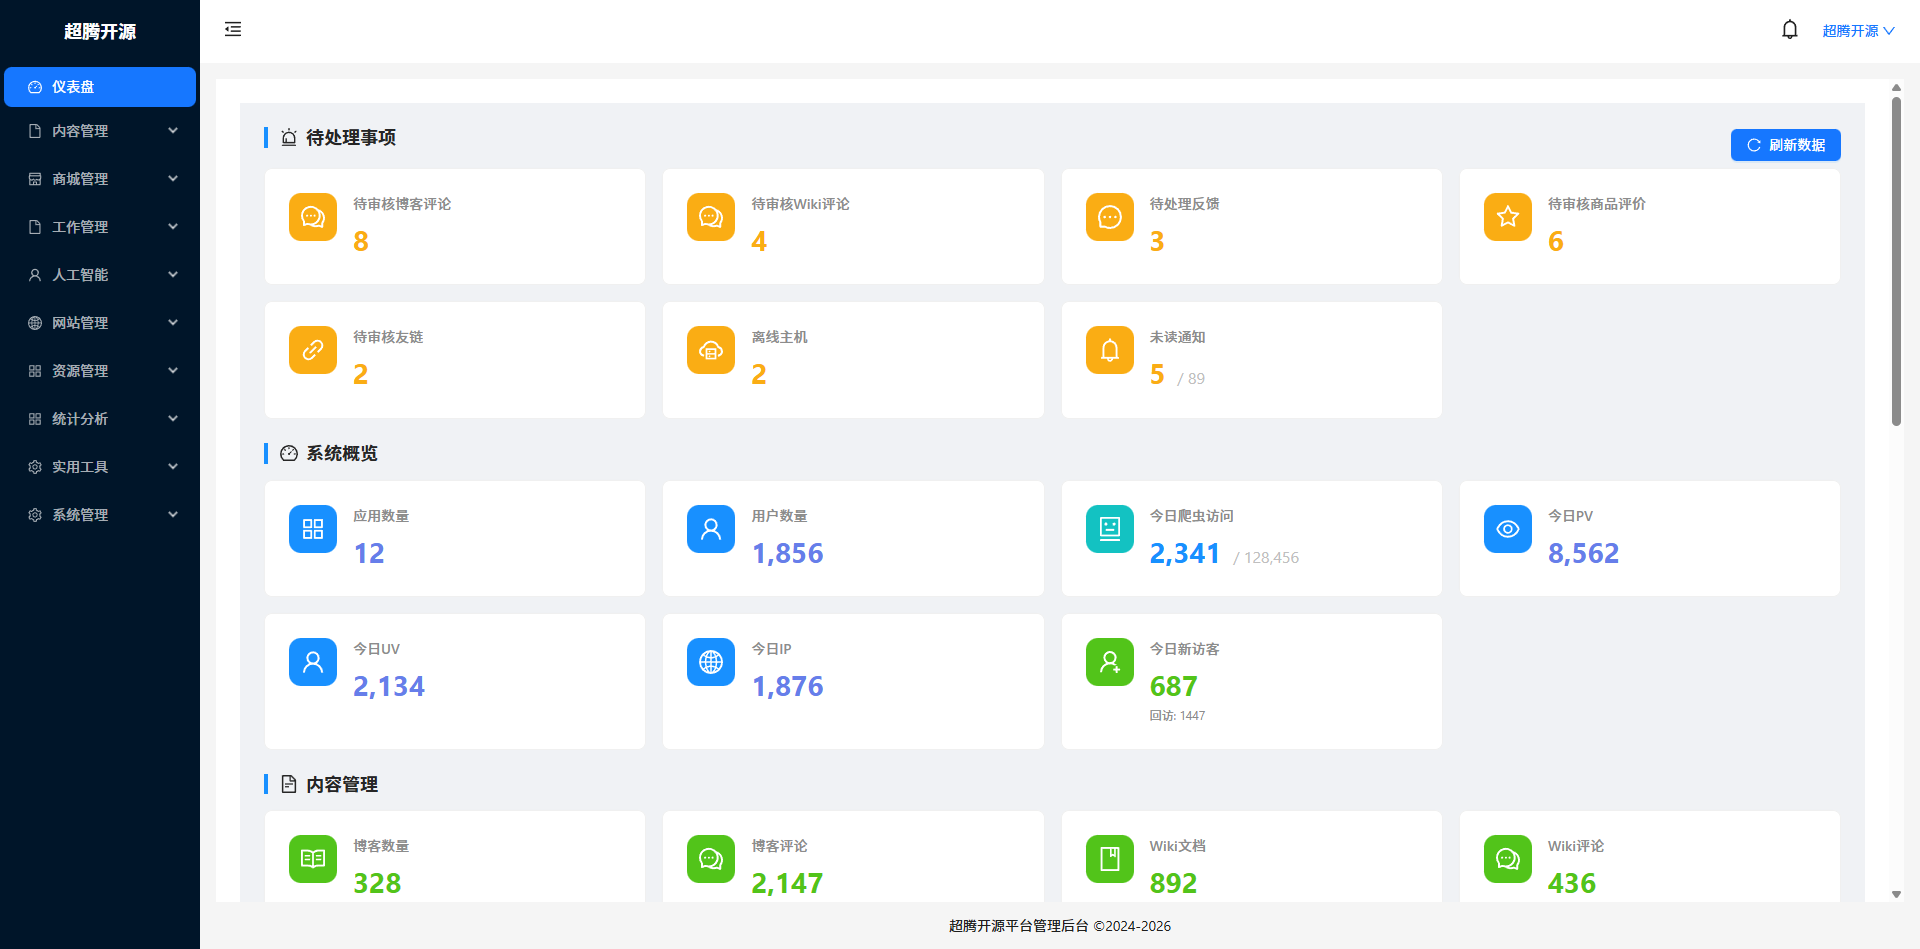Click the scrollbar down arrow

click(x=1896, y=894)
